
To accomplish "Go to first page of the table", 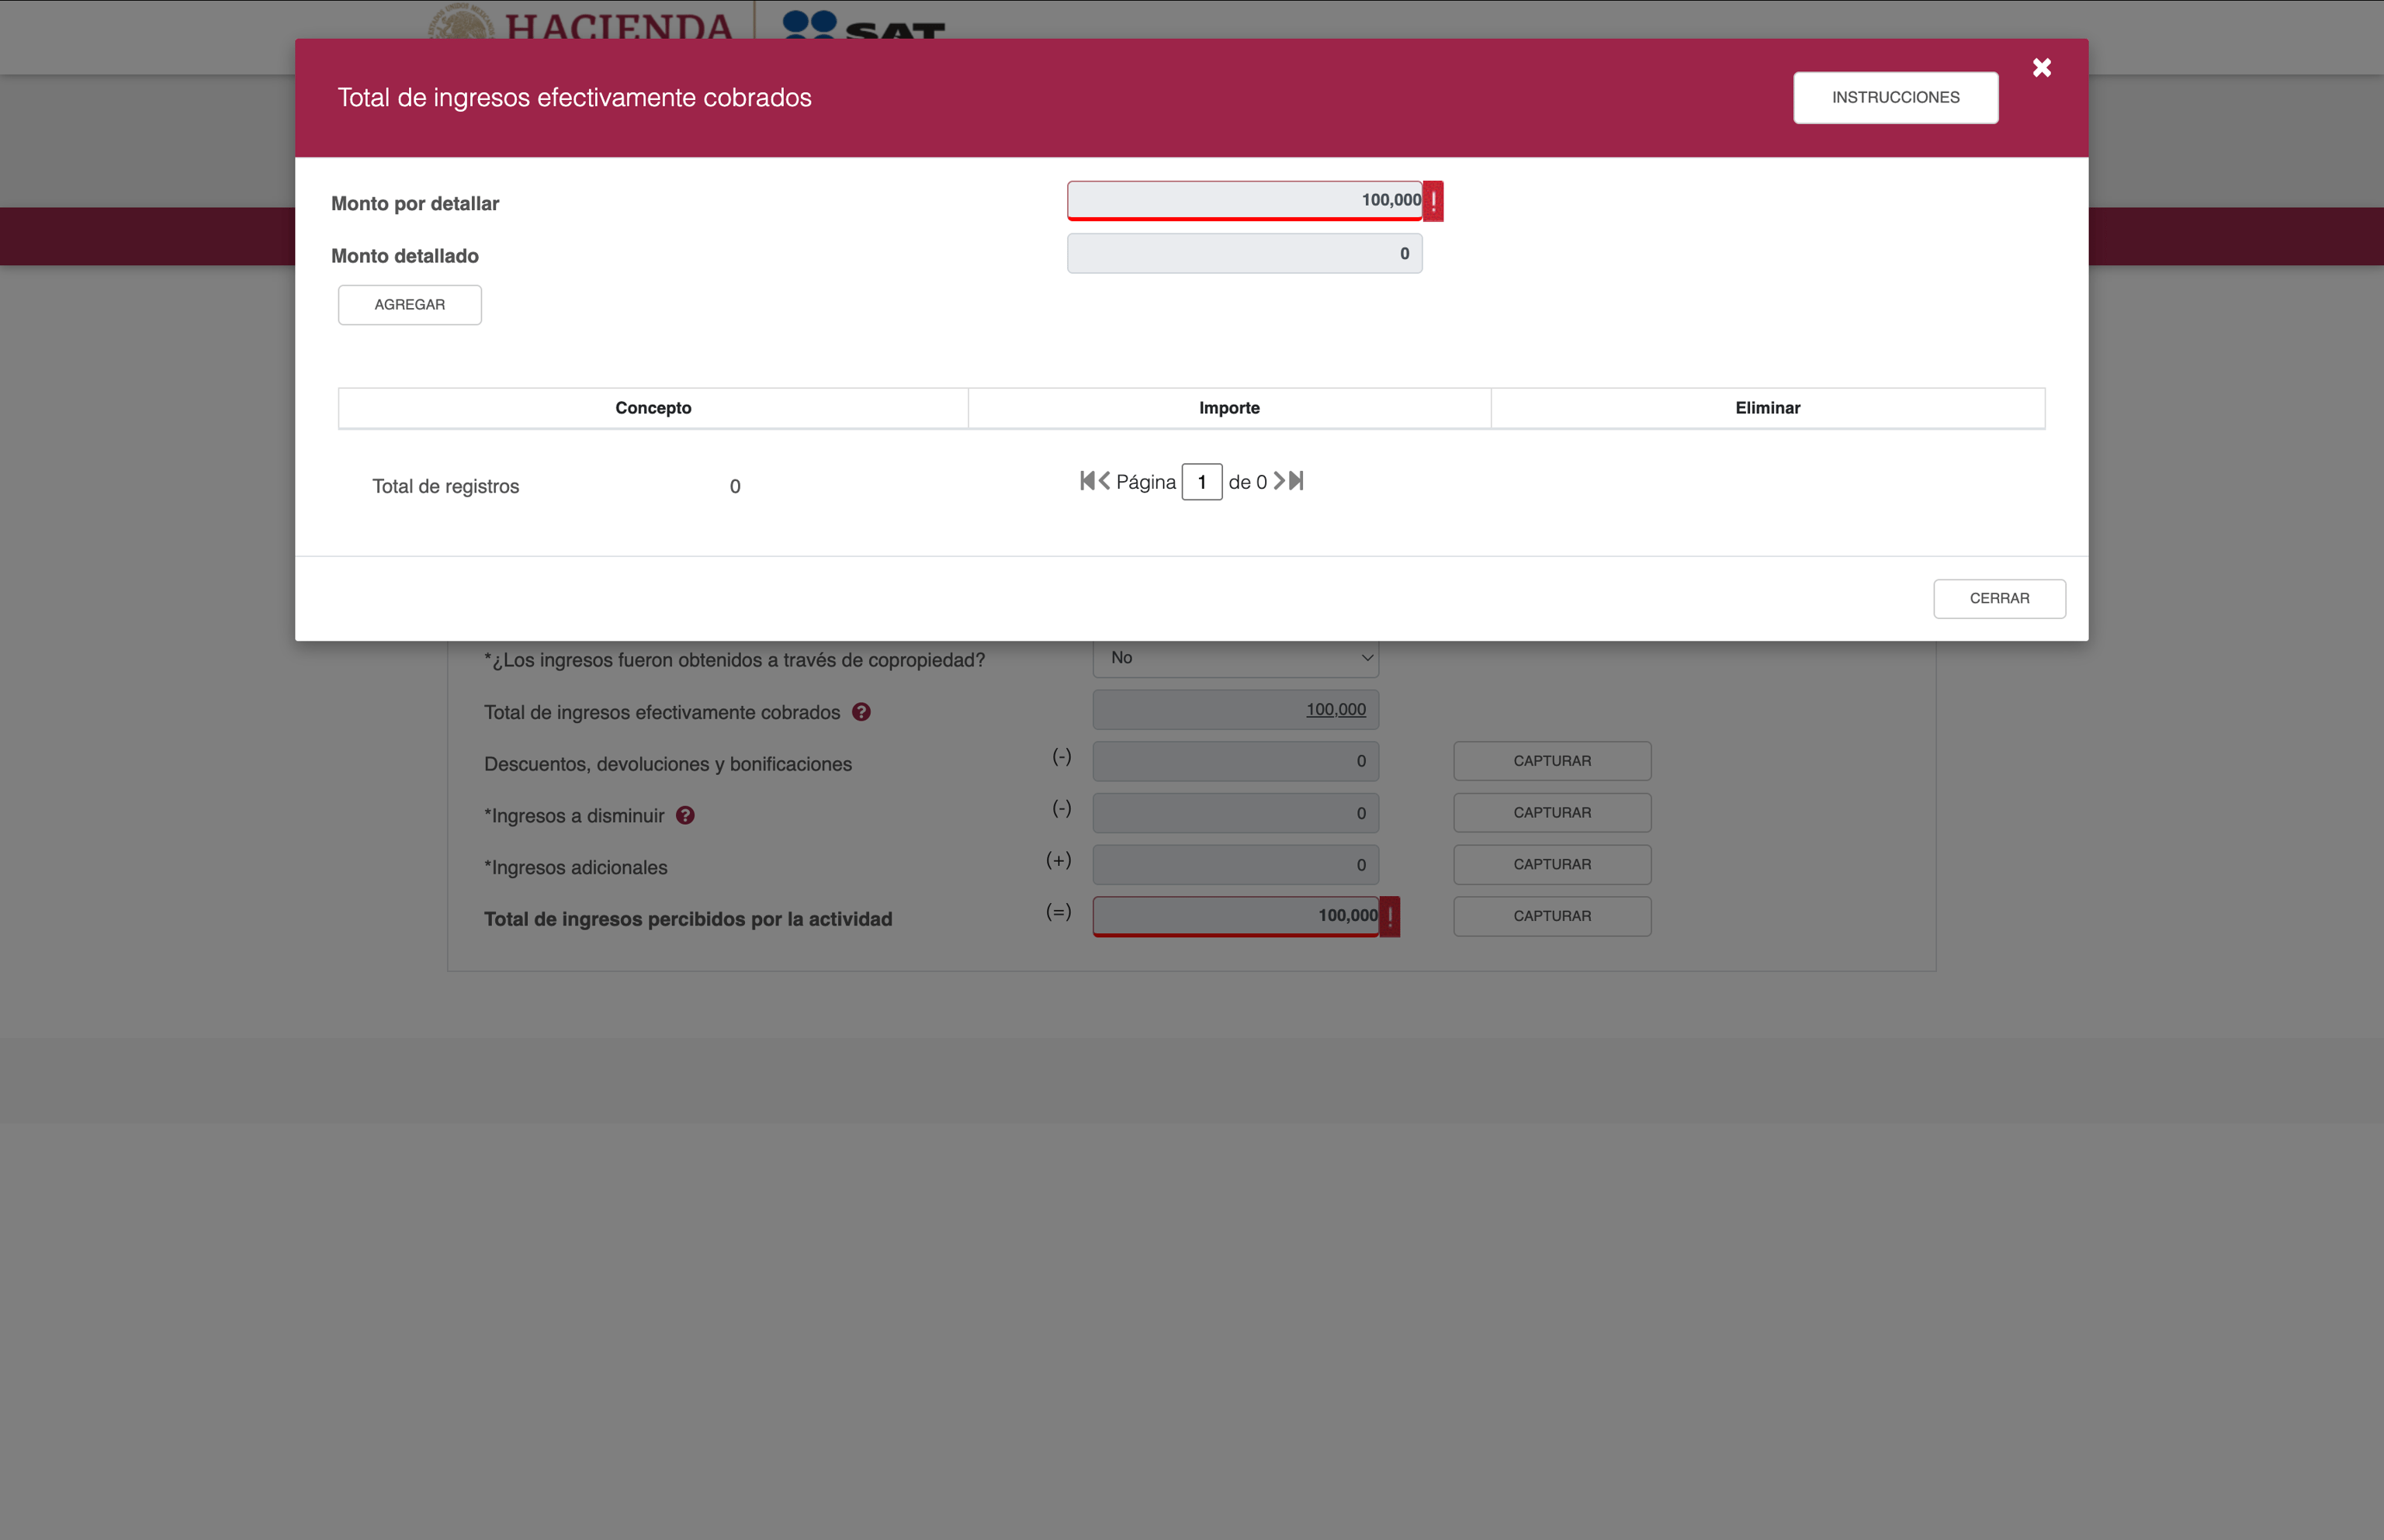I will [x=1087, y=481].
